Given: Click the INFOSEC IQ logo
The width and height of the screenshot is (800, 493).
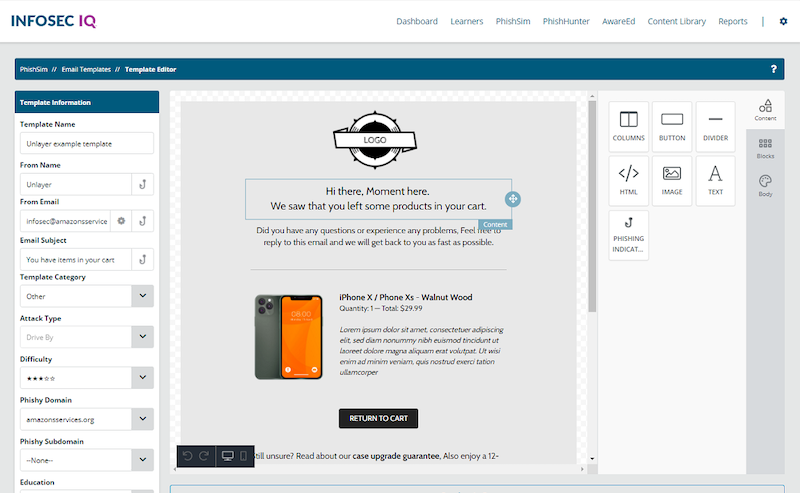Looking at the screenshot, I should pos(54,21).
